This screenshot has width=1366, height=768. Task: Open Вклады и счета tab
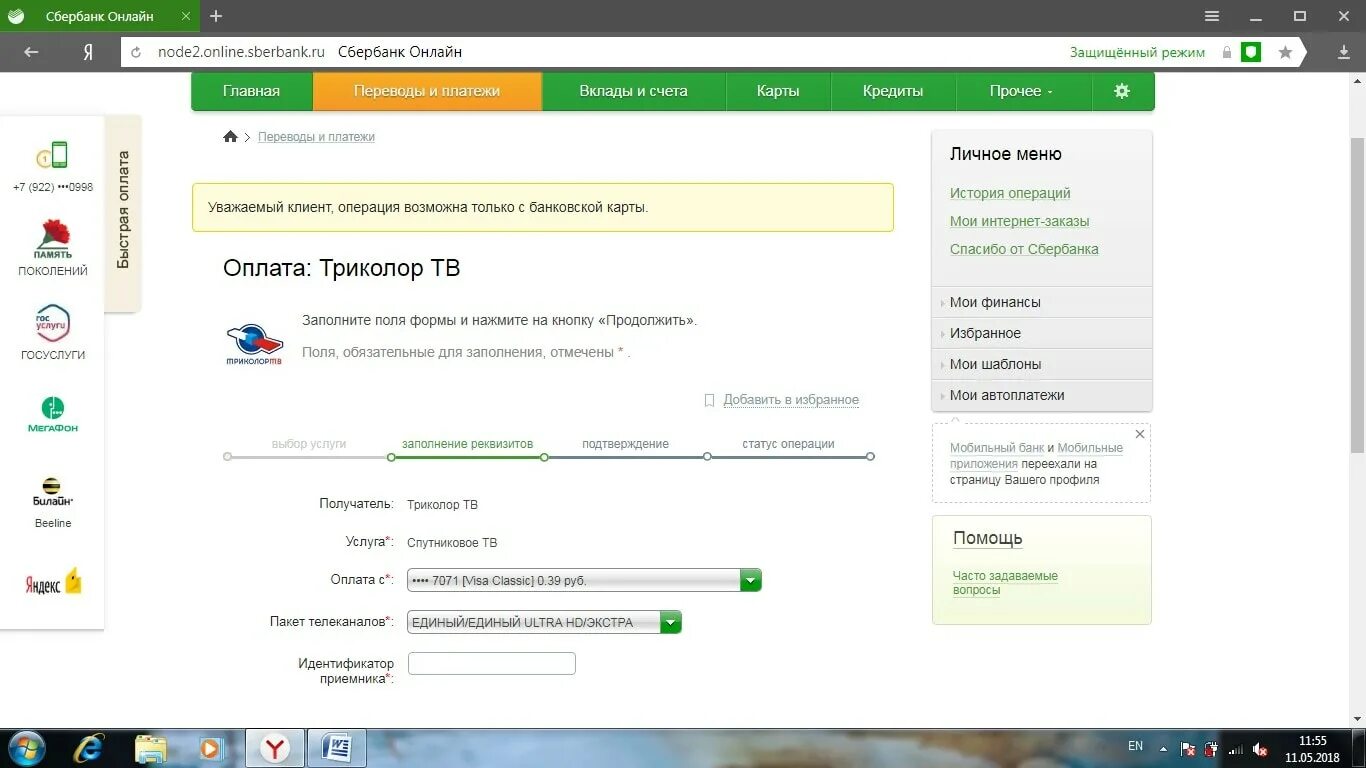633,91
